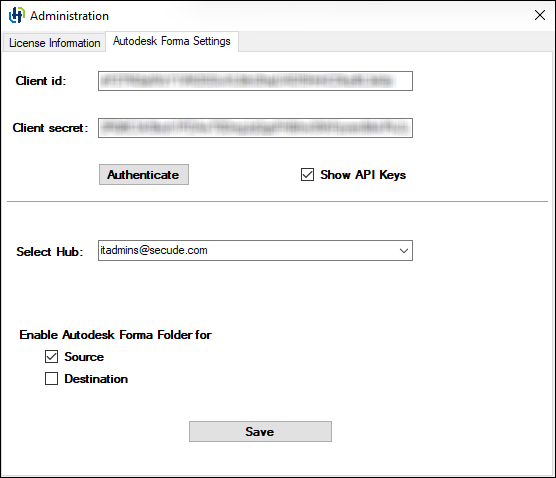Screen dimensions: 556x478
Task: Click into the Client secret field
Action: click(x=255, y=128)
